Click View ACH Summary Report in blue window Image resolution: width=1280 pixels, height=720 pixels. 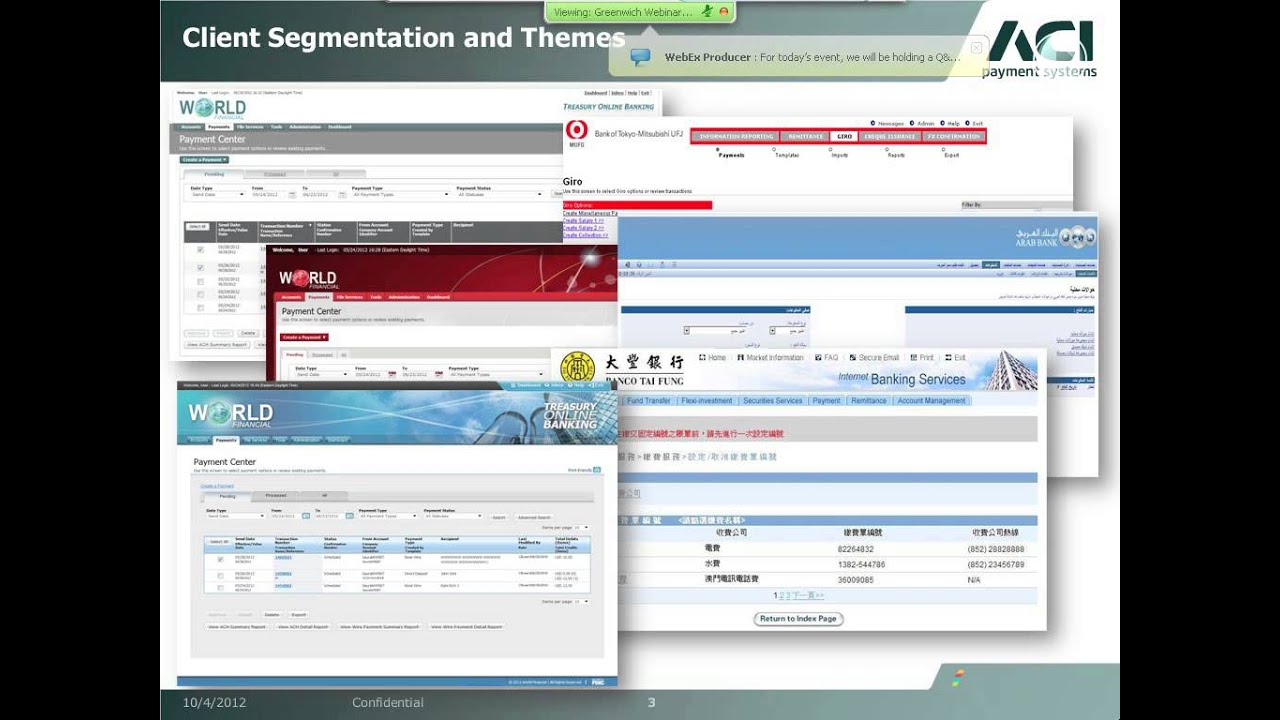pyautogui.click(x=236, y=627)
